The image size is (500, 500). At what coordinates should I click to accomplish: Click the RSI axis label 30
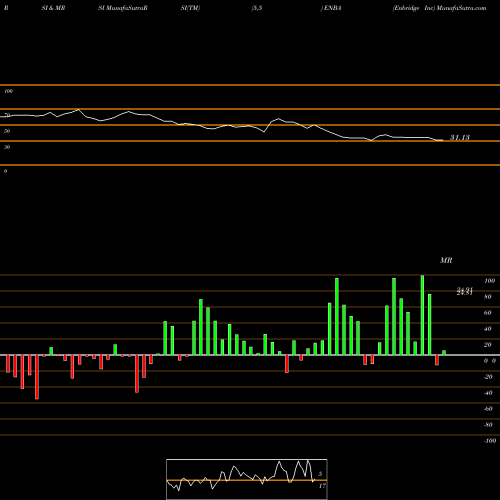(x=7, y=147)
